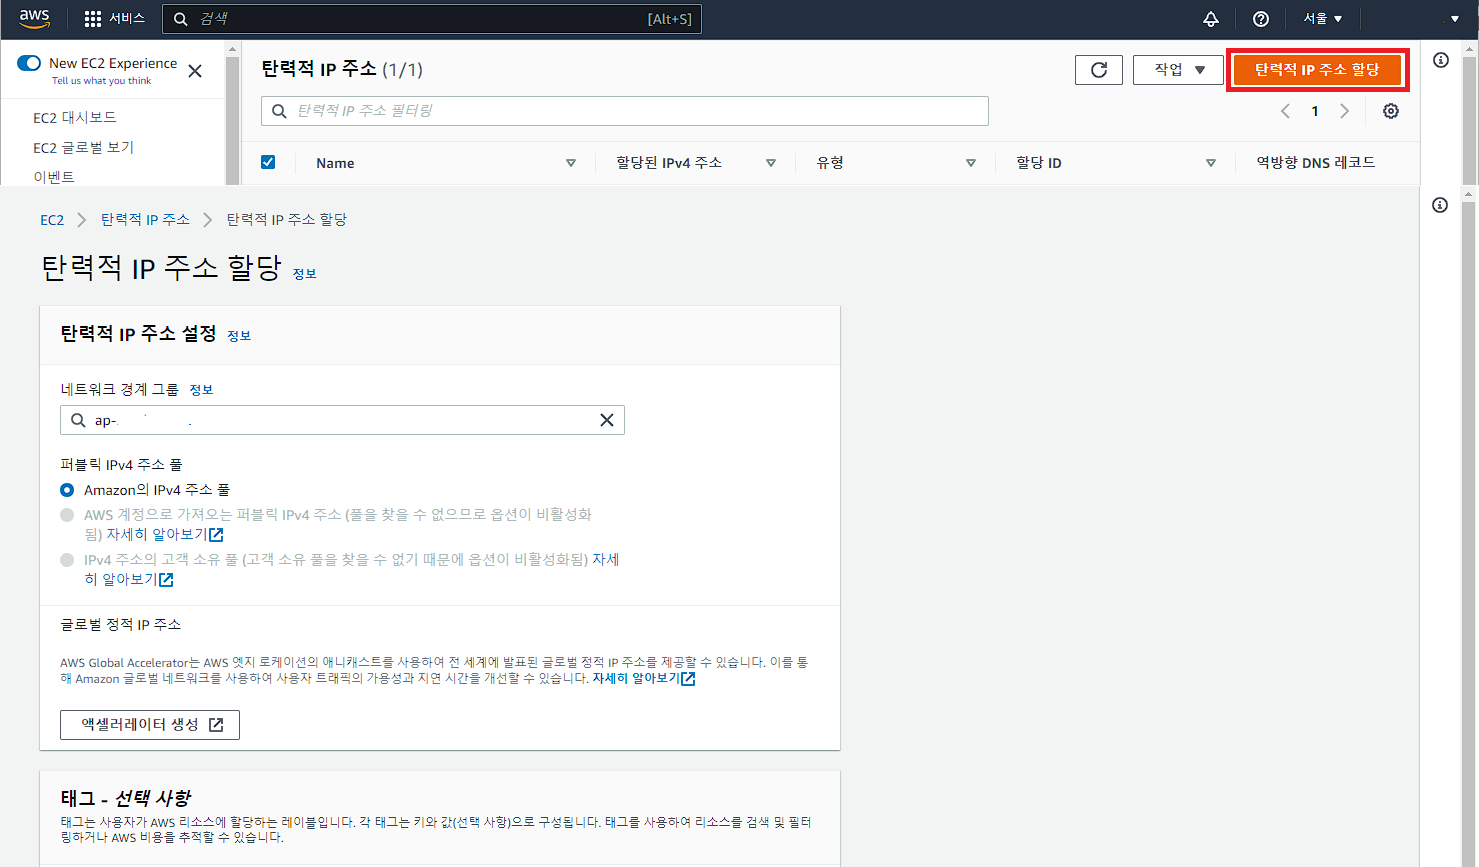Toggle the select-all checkbox in table header
Screen dimensions: 1479x867
[x=268, y=162]
